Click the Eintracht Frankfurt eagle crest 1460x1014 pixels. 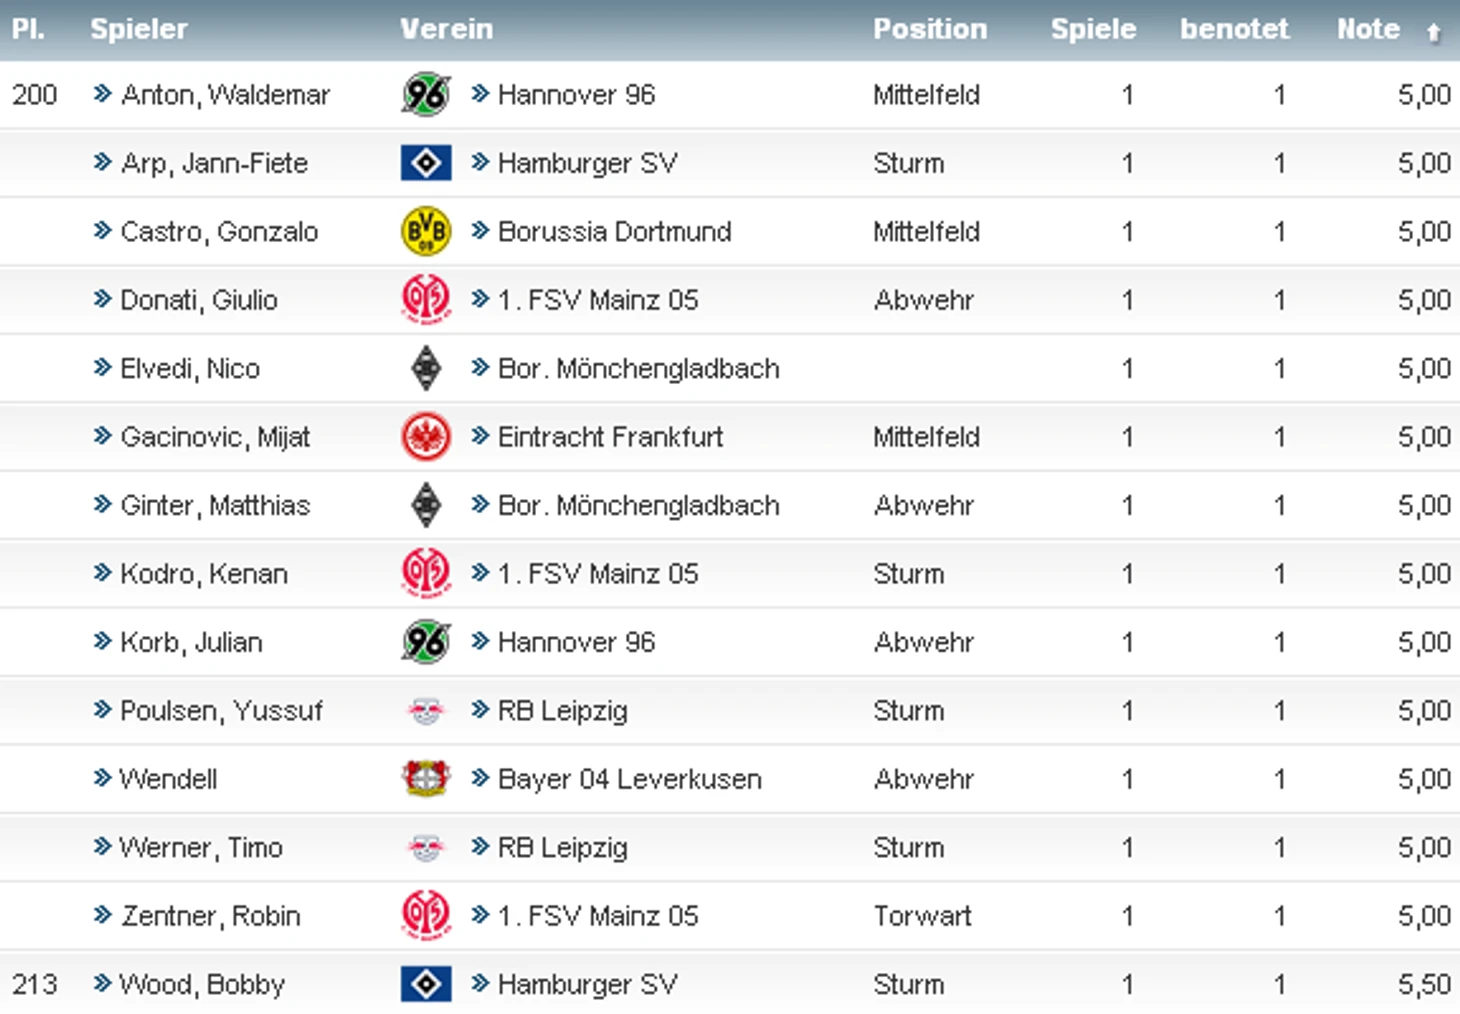(x=426, y=437)
